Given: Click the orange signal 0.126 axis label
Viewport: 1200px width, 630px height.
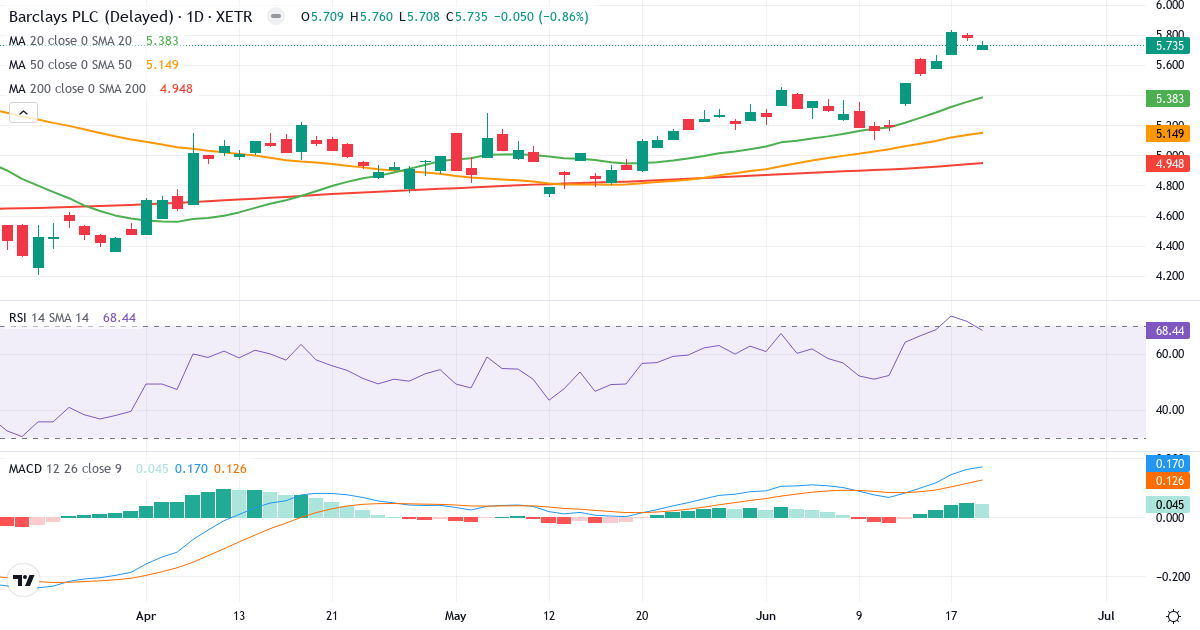Looking at the screenshot, I should tap(1170, 480).
